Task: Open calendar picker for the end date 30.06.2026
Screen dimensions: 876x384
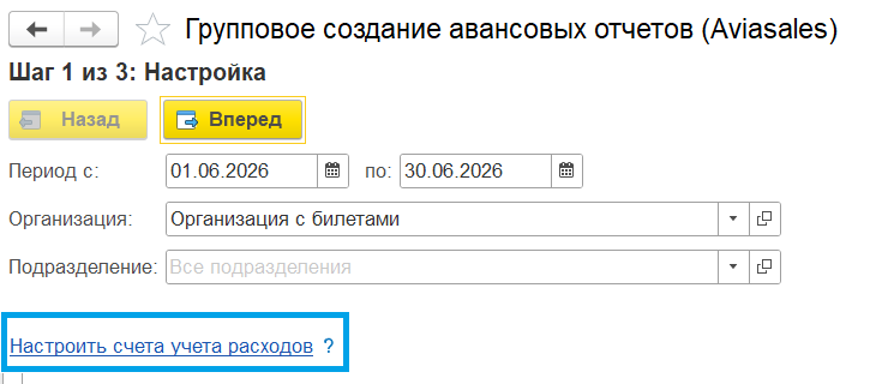Action: coord(566,170)
